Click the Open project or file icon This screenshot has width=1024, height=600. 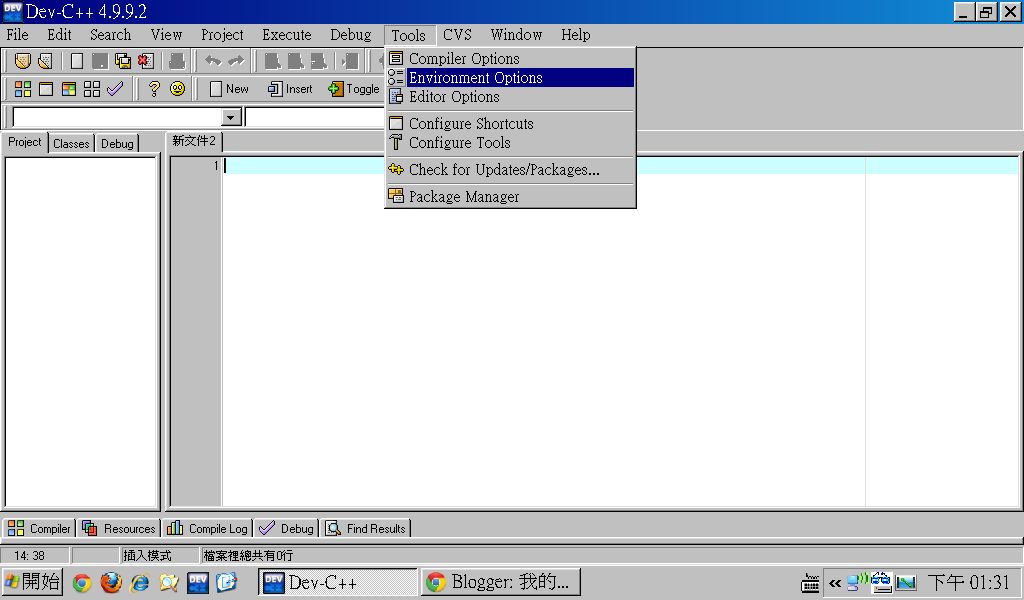tap(45, 61)
